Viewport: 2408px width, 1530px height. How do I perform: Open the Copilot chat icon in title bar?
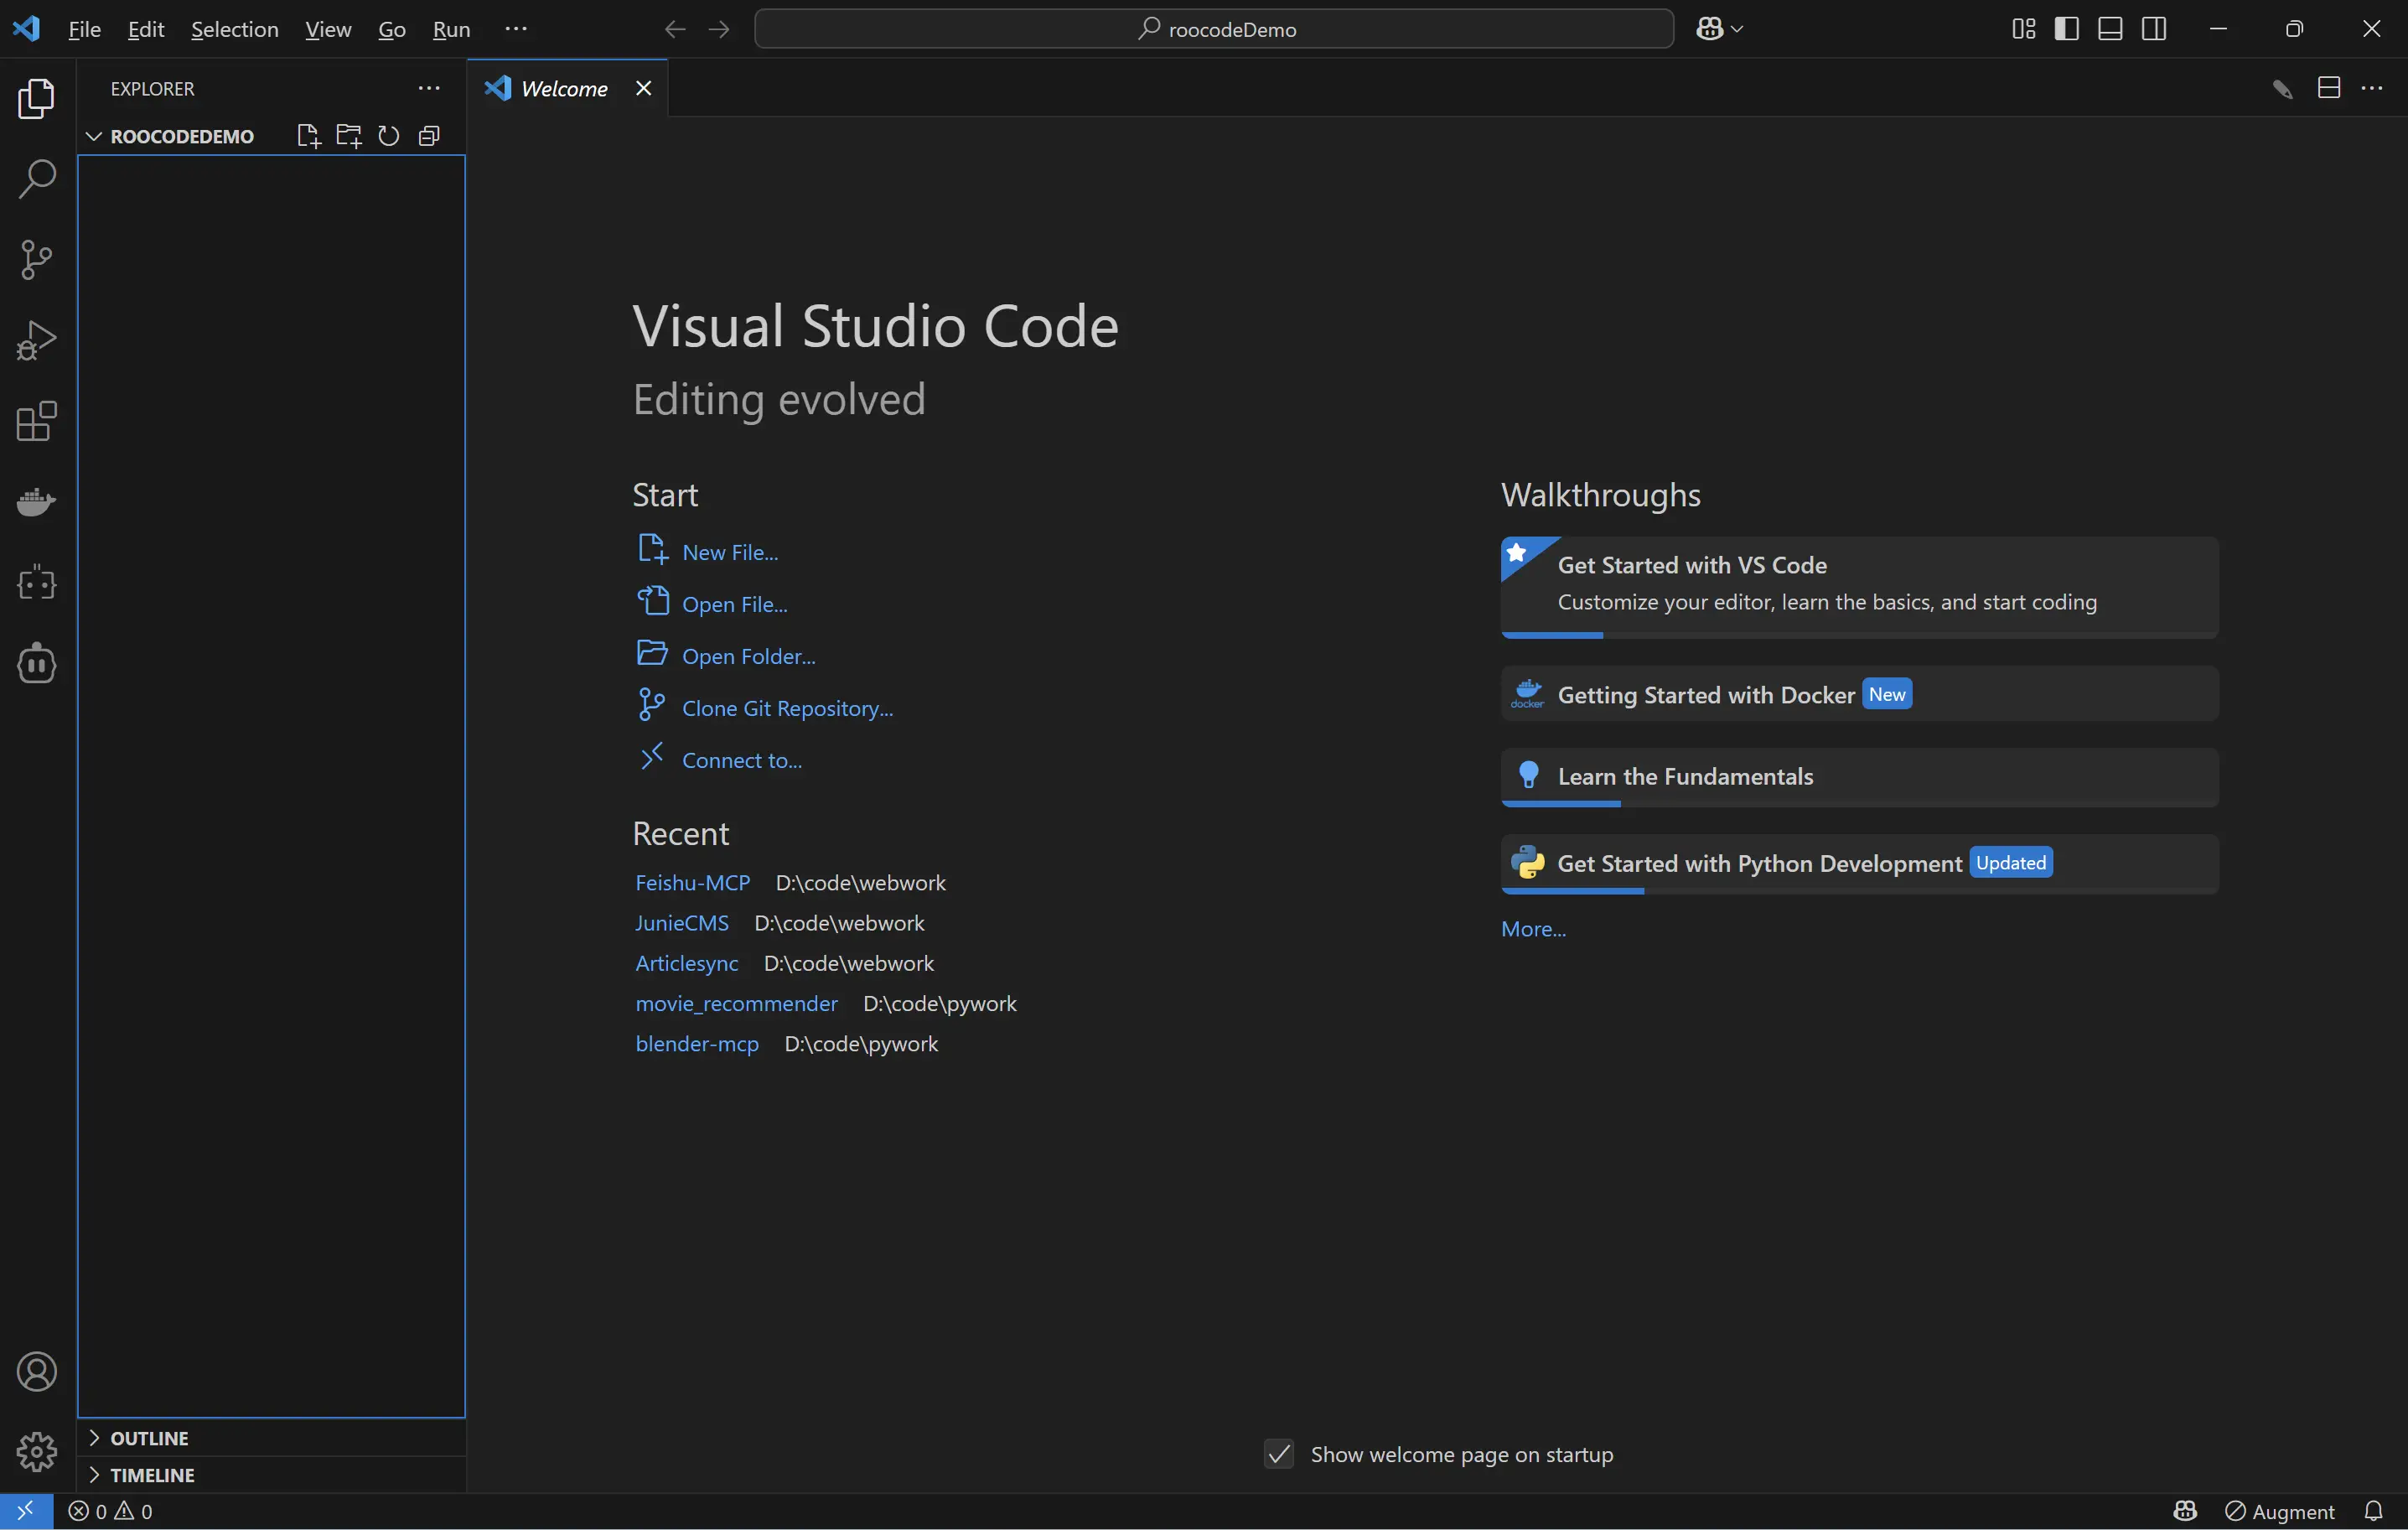click(1709, 29)
